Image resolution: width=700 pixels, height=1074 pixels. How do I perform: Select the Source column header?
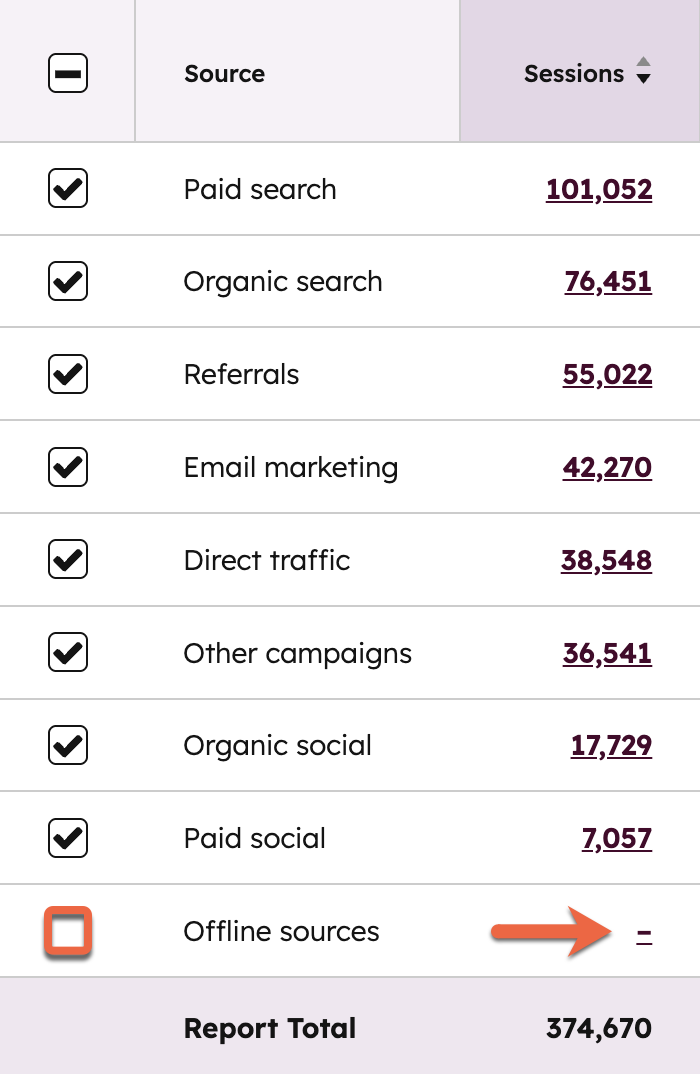[x=224, y=72]
